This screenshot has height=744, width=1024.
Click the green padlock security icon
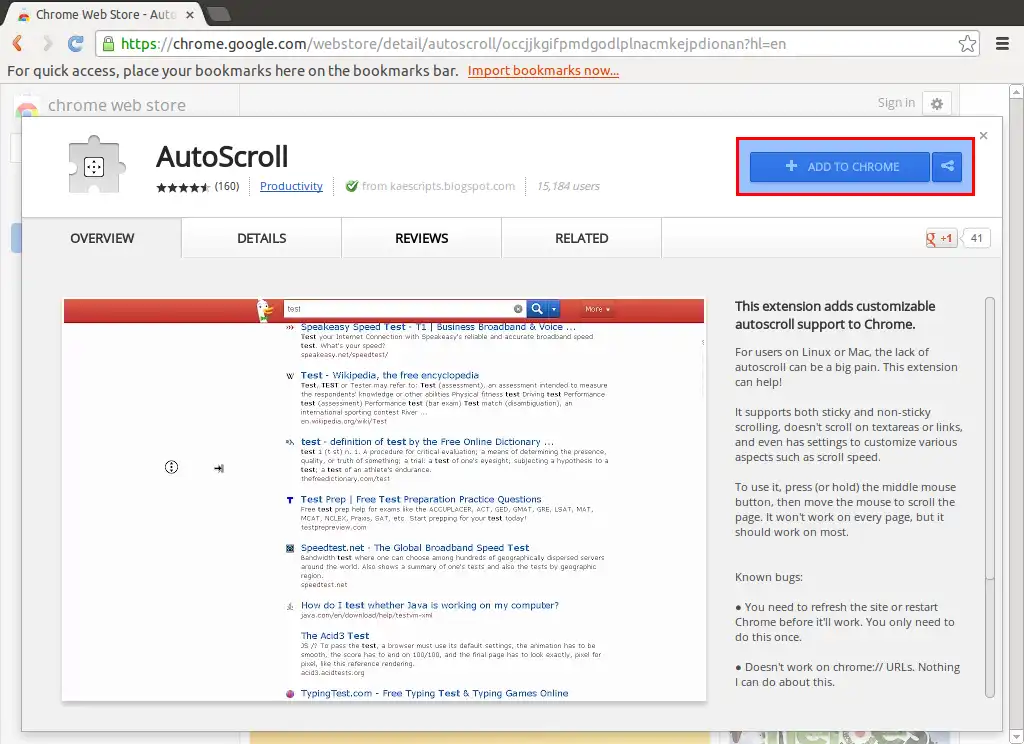pyautogui.click(x=108, y=44)
